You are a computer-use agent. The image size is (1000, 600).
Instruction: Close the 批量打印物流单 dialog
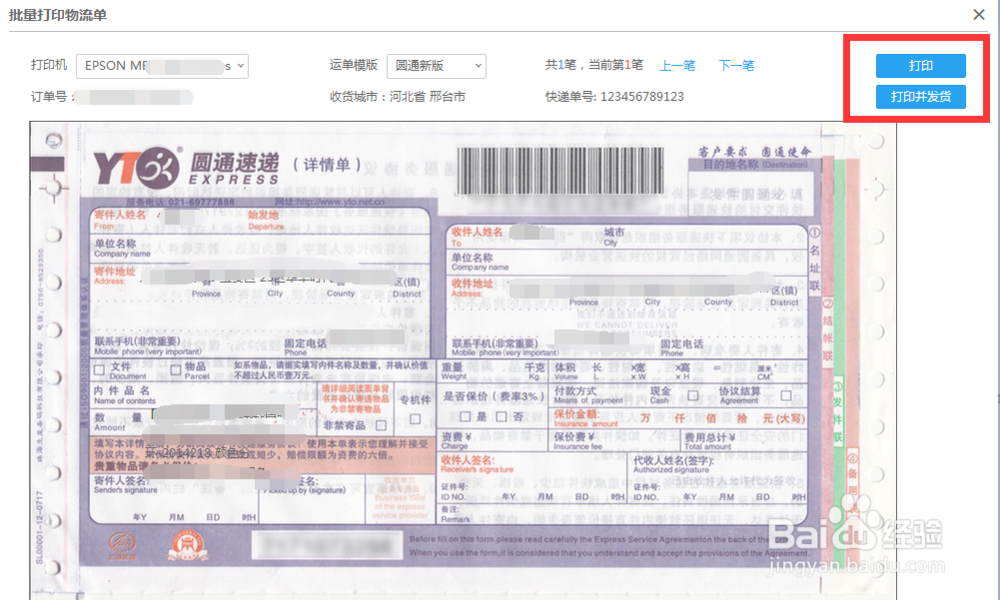[977, 14]
